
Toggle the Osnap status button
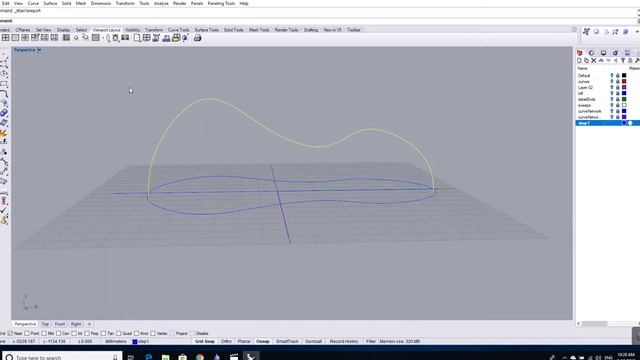tap(262, 341)
